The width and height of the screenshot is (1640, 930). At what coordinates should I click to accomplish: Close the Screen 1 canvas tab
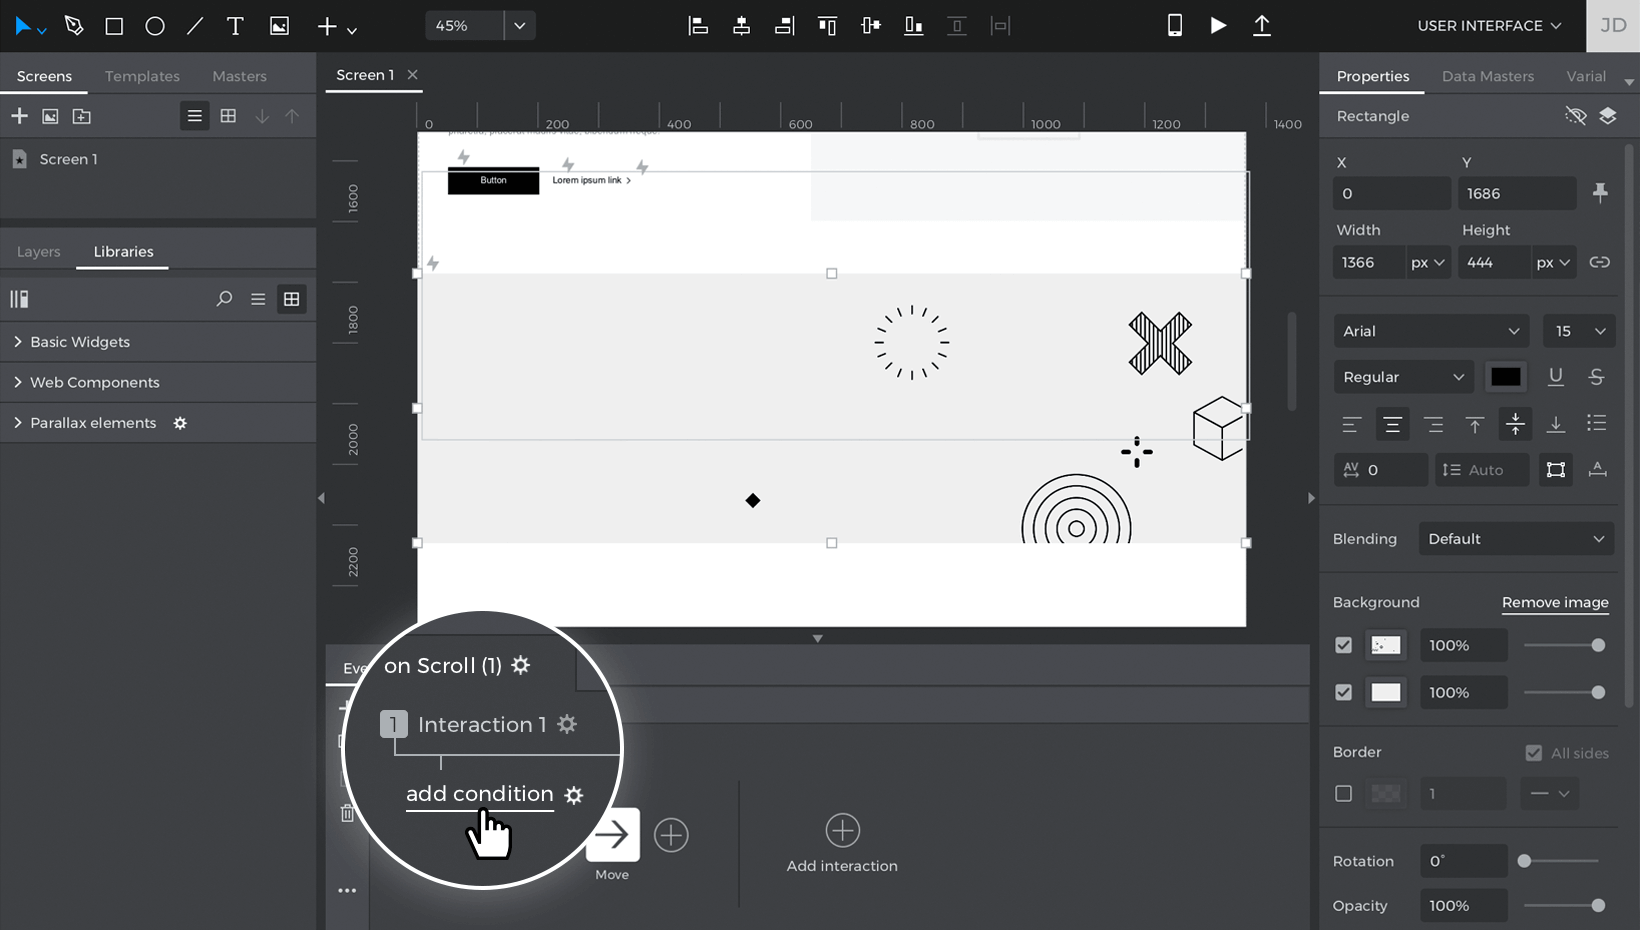click(x=412, y=75)
